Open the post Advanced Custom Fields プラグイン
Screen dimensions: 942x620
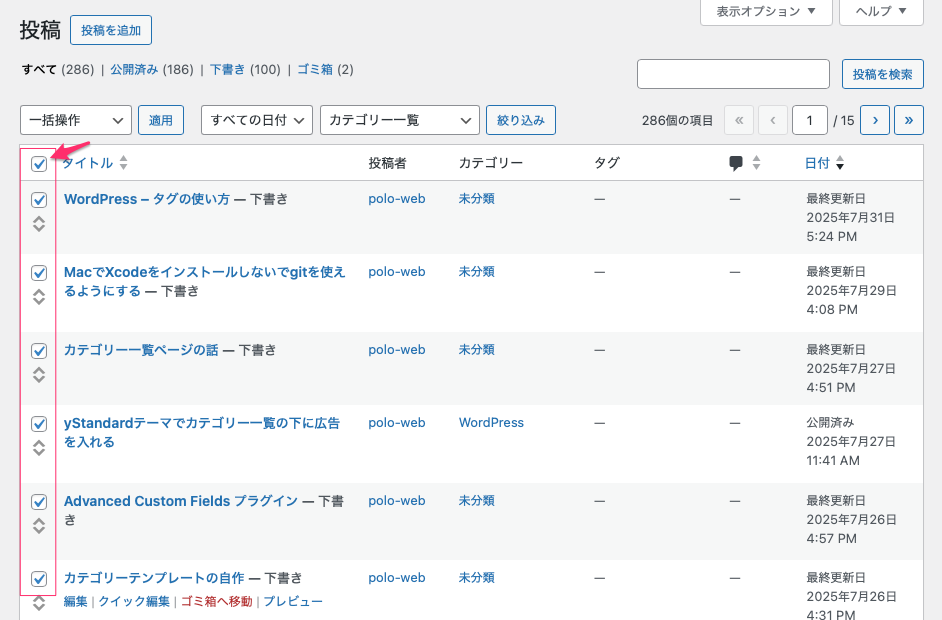pos(181,501)
